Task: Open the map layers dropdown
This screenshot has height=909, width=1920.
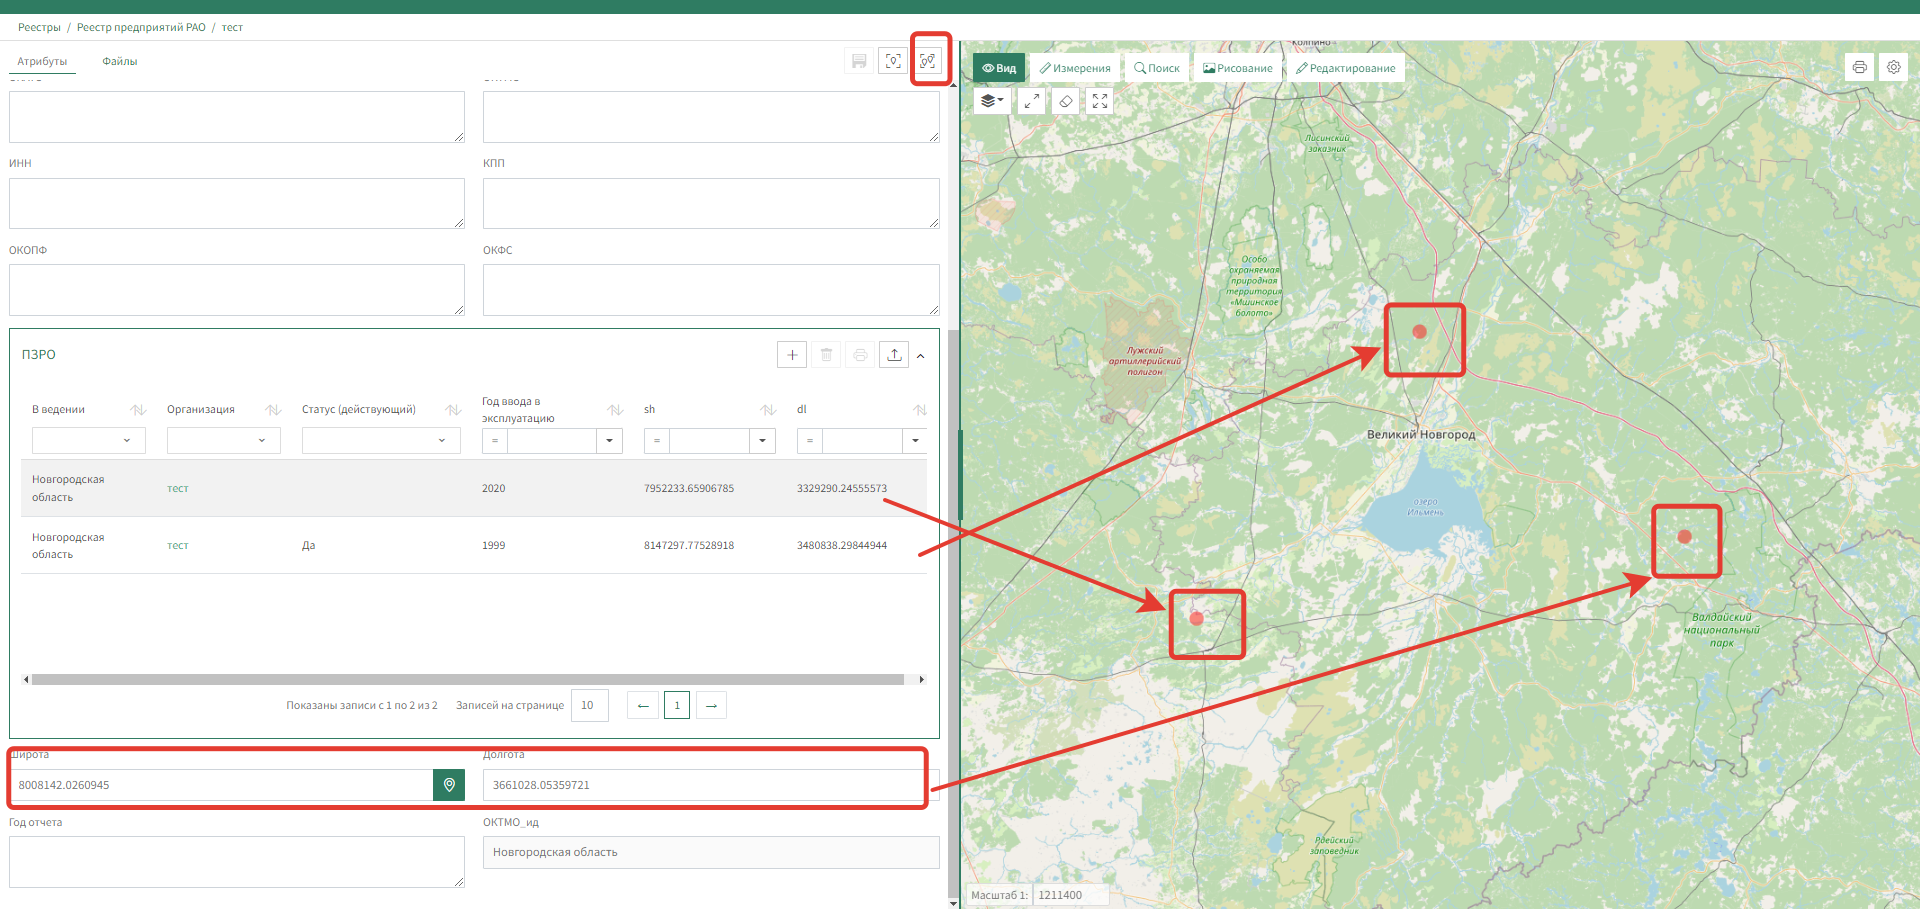Action: (x=991, y=101)
